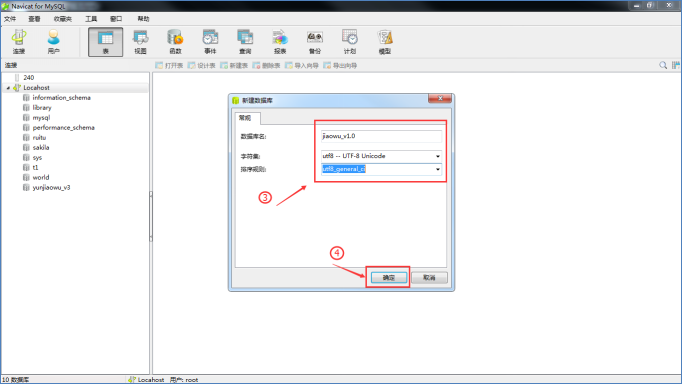
Task: Open the Model (模型) toolbar icon
Action: (385, 42)
